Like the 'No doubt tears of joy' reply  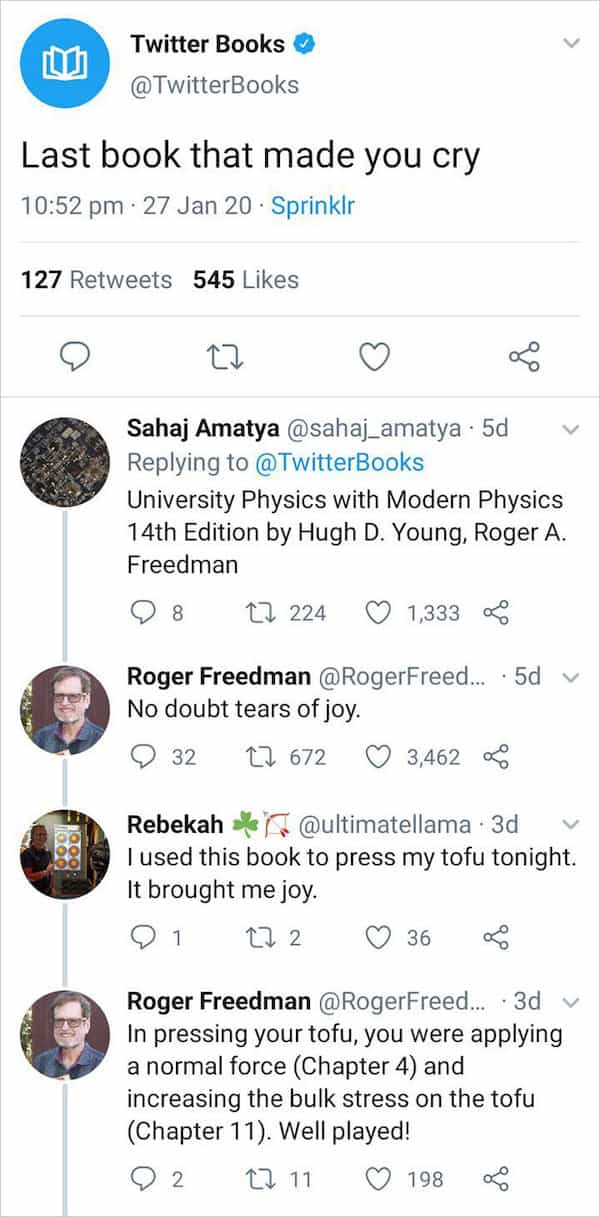coord(377,757)
